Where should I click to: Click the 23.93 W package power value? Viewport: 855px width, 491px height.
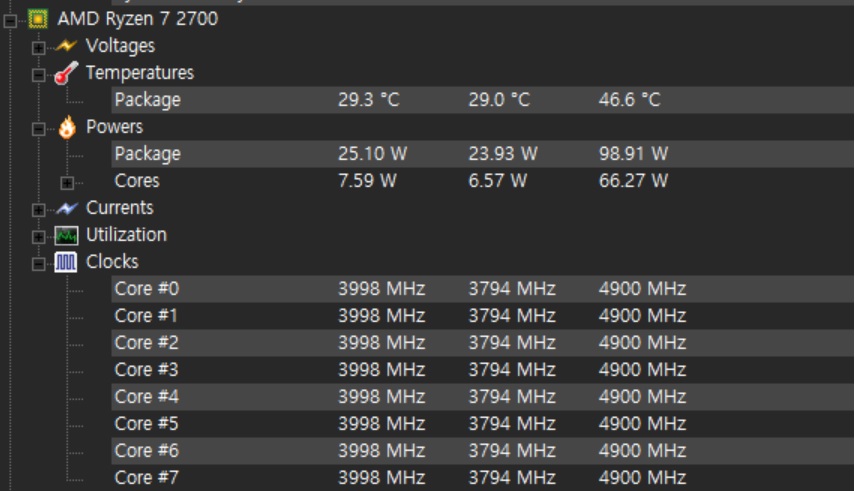coord(503,154)
